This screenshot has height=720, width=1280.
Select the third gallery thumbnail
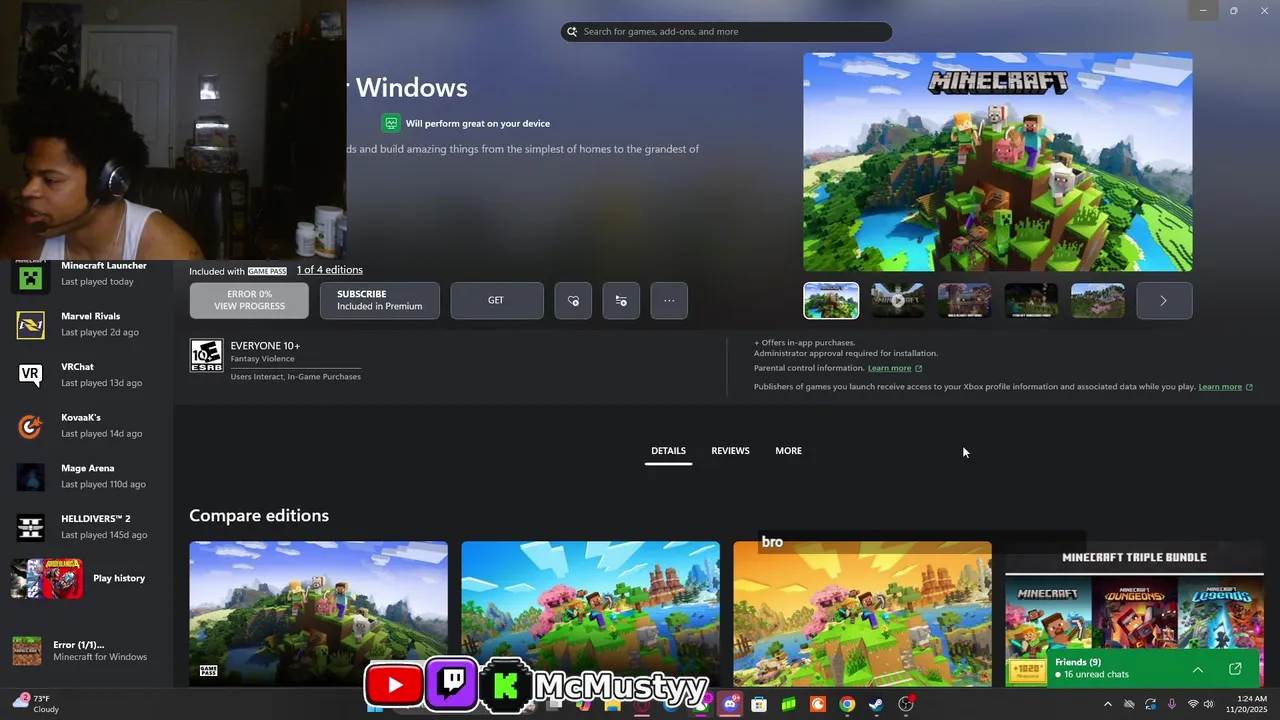pos(964,301)
